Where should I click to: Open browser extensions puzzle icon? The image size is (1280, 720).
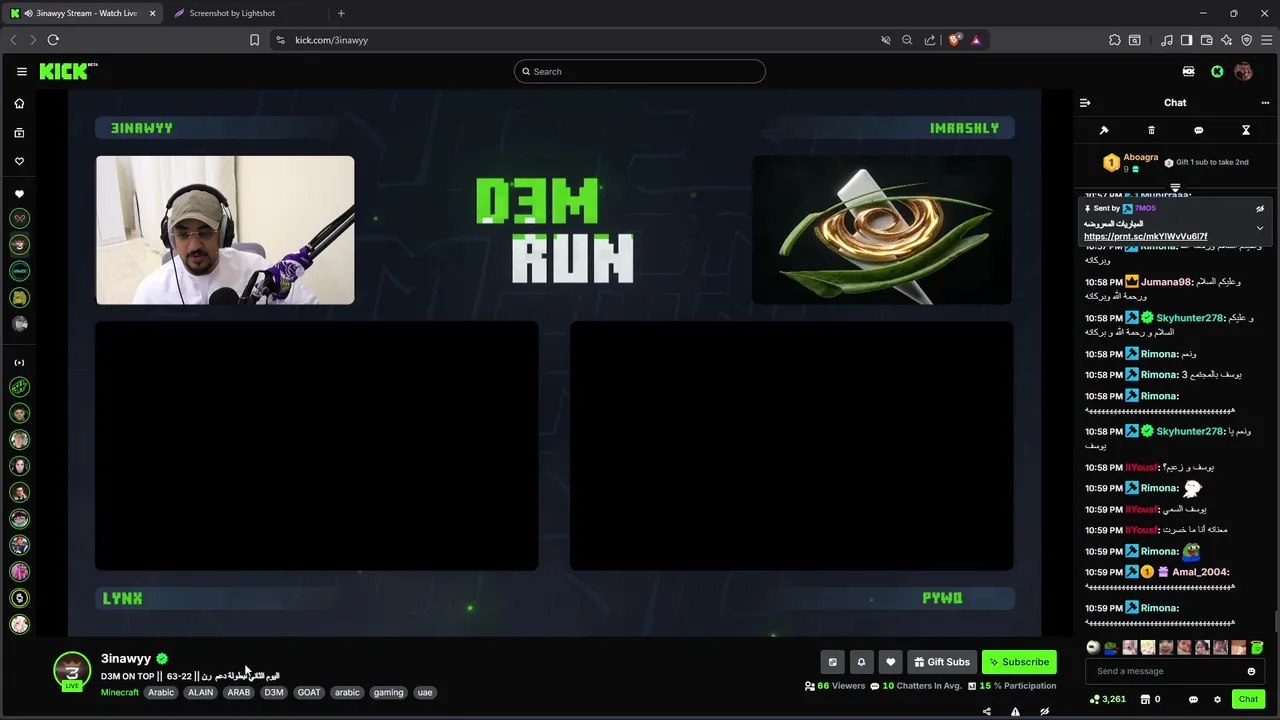1115,40
